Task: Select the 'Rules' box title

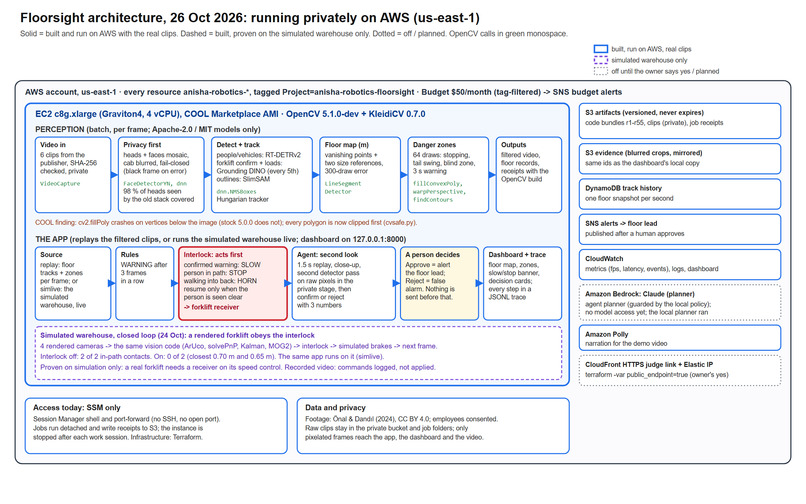Action: [x=130, y=255]
